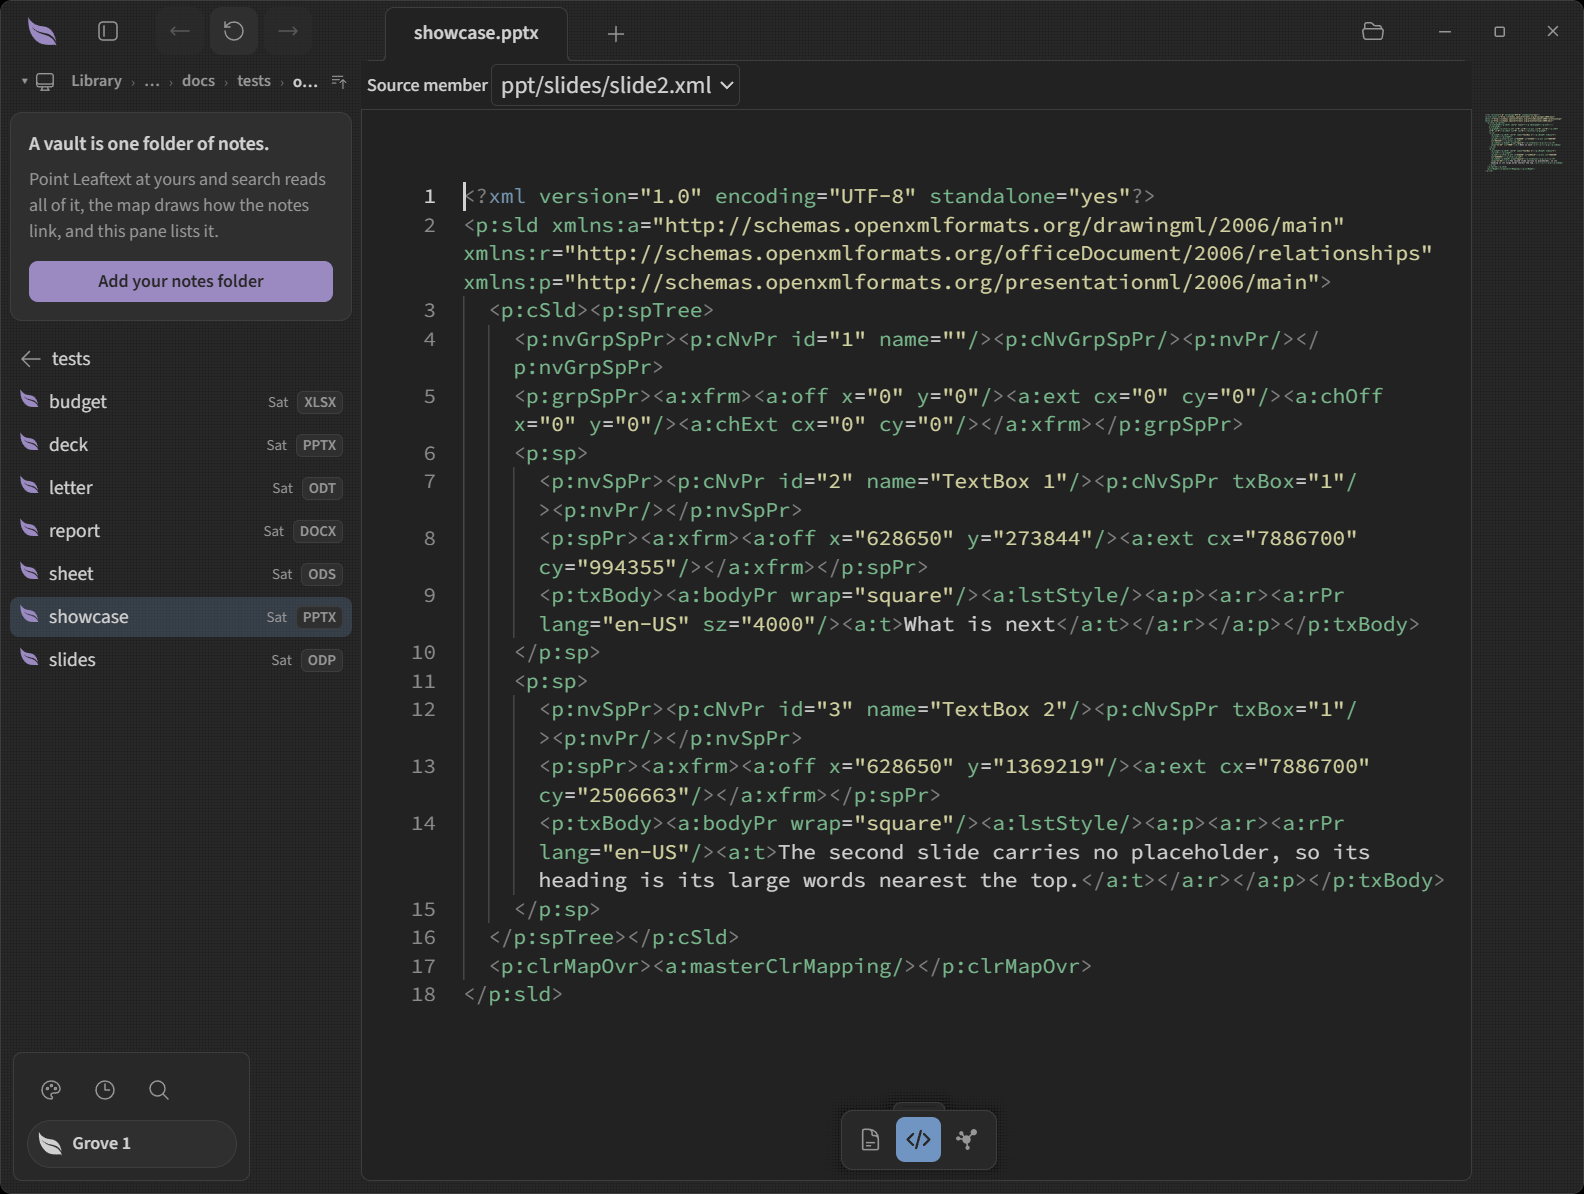Open the sheet ODS file
Viewport: 1584px width, 1194px height.
181,574
